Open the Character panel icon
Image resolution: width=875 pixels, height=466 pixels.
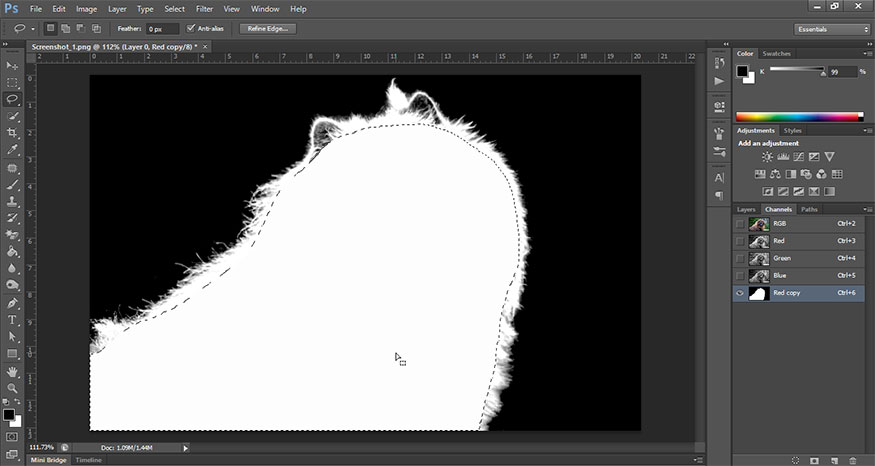[719, 178]
